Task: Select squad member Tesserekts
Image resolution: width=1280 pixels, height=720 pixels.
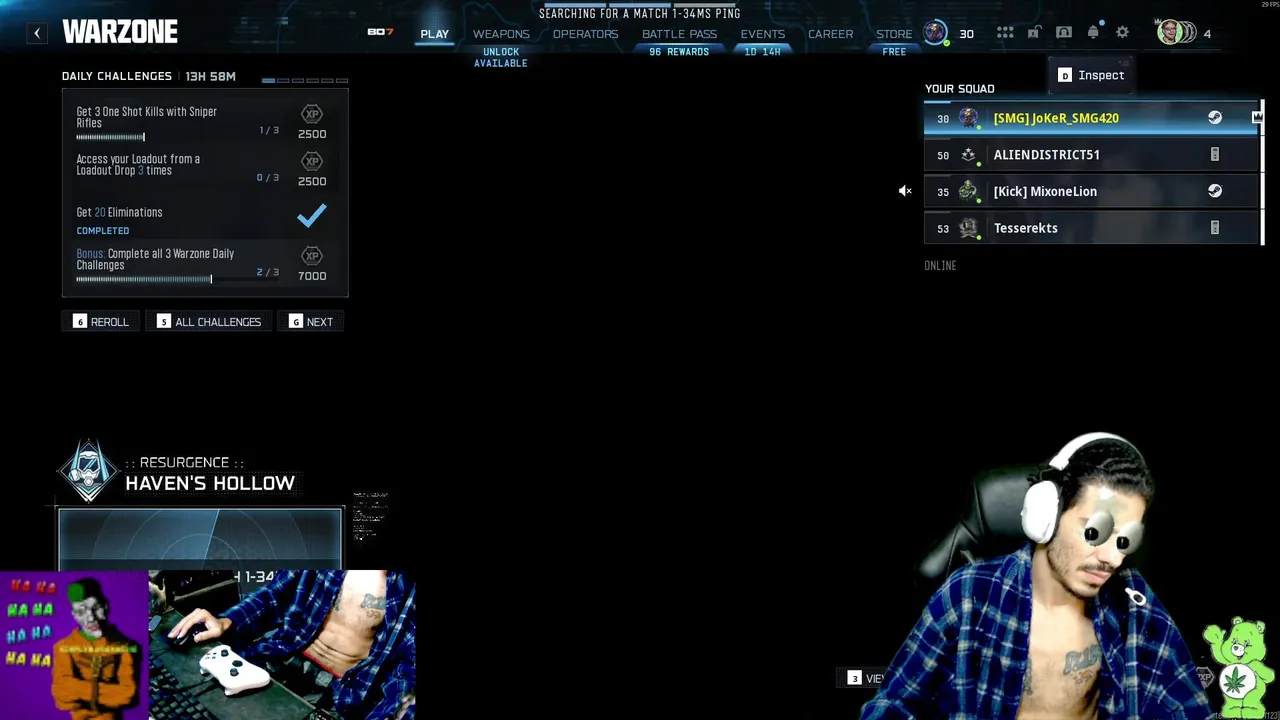Action: point(1092,228)
